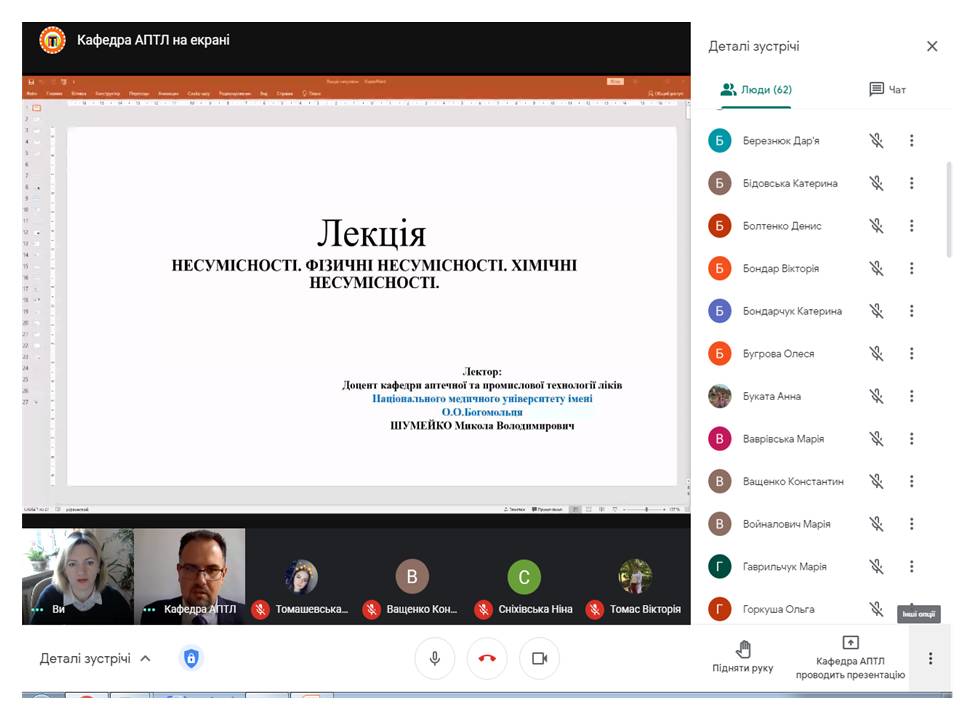
Task: Open more options for Буката Анна
Action: pos(912,396)
